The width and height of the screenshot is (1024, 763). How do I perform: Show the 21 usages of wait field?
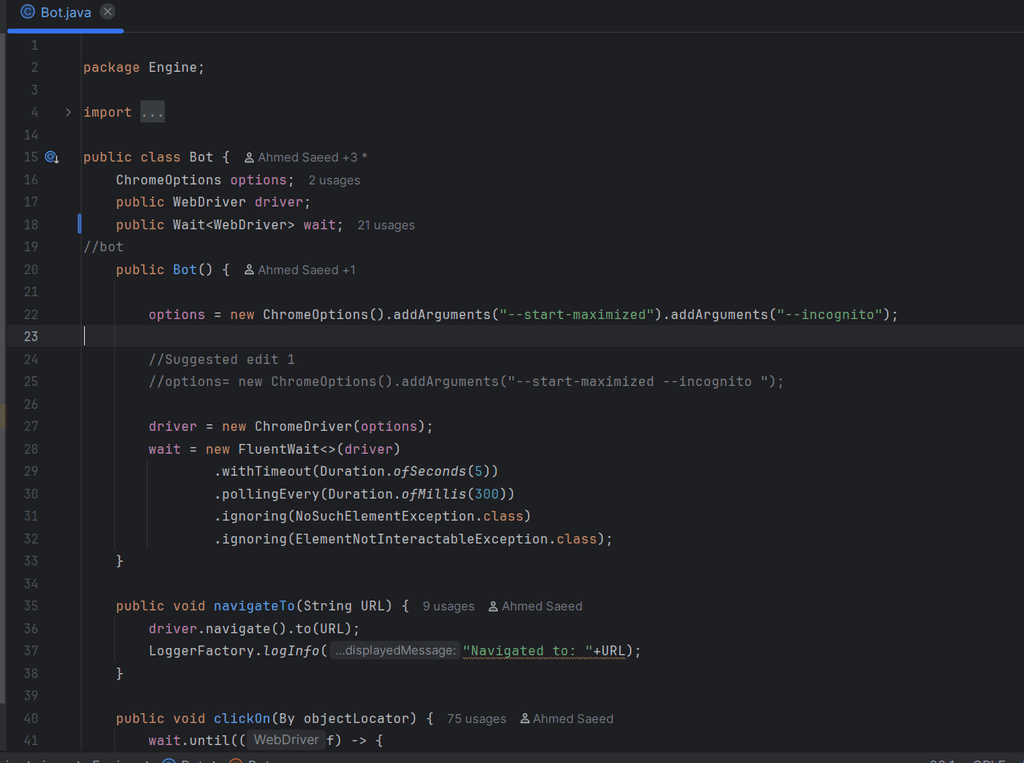click(386, 226)
